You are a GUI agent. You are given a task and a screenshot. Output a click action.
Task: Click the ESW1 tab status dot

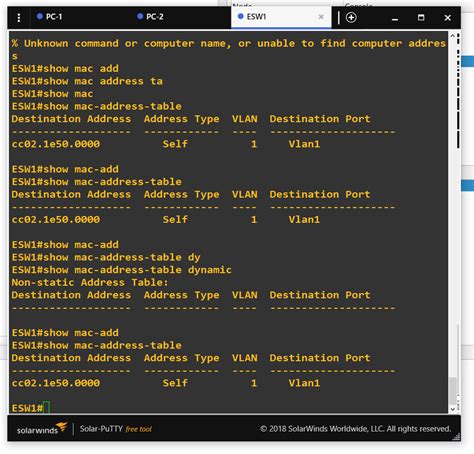pos(240,16)
